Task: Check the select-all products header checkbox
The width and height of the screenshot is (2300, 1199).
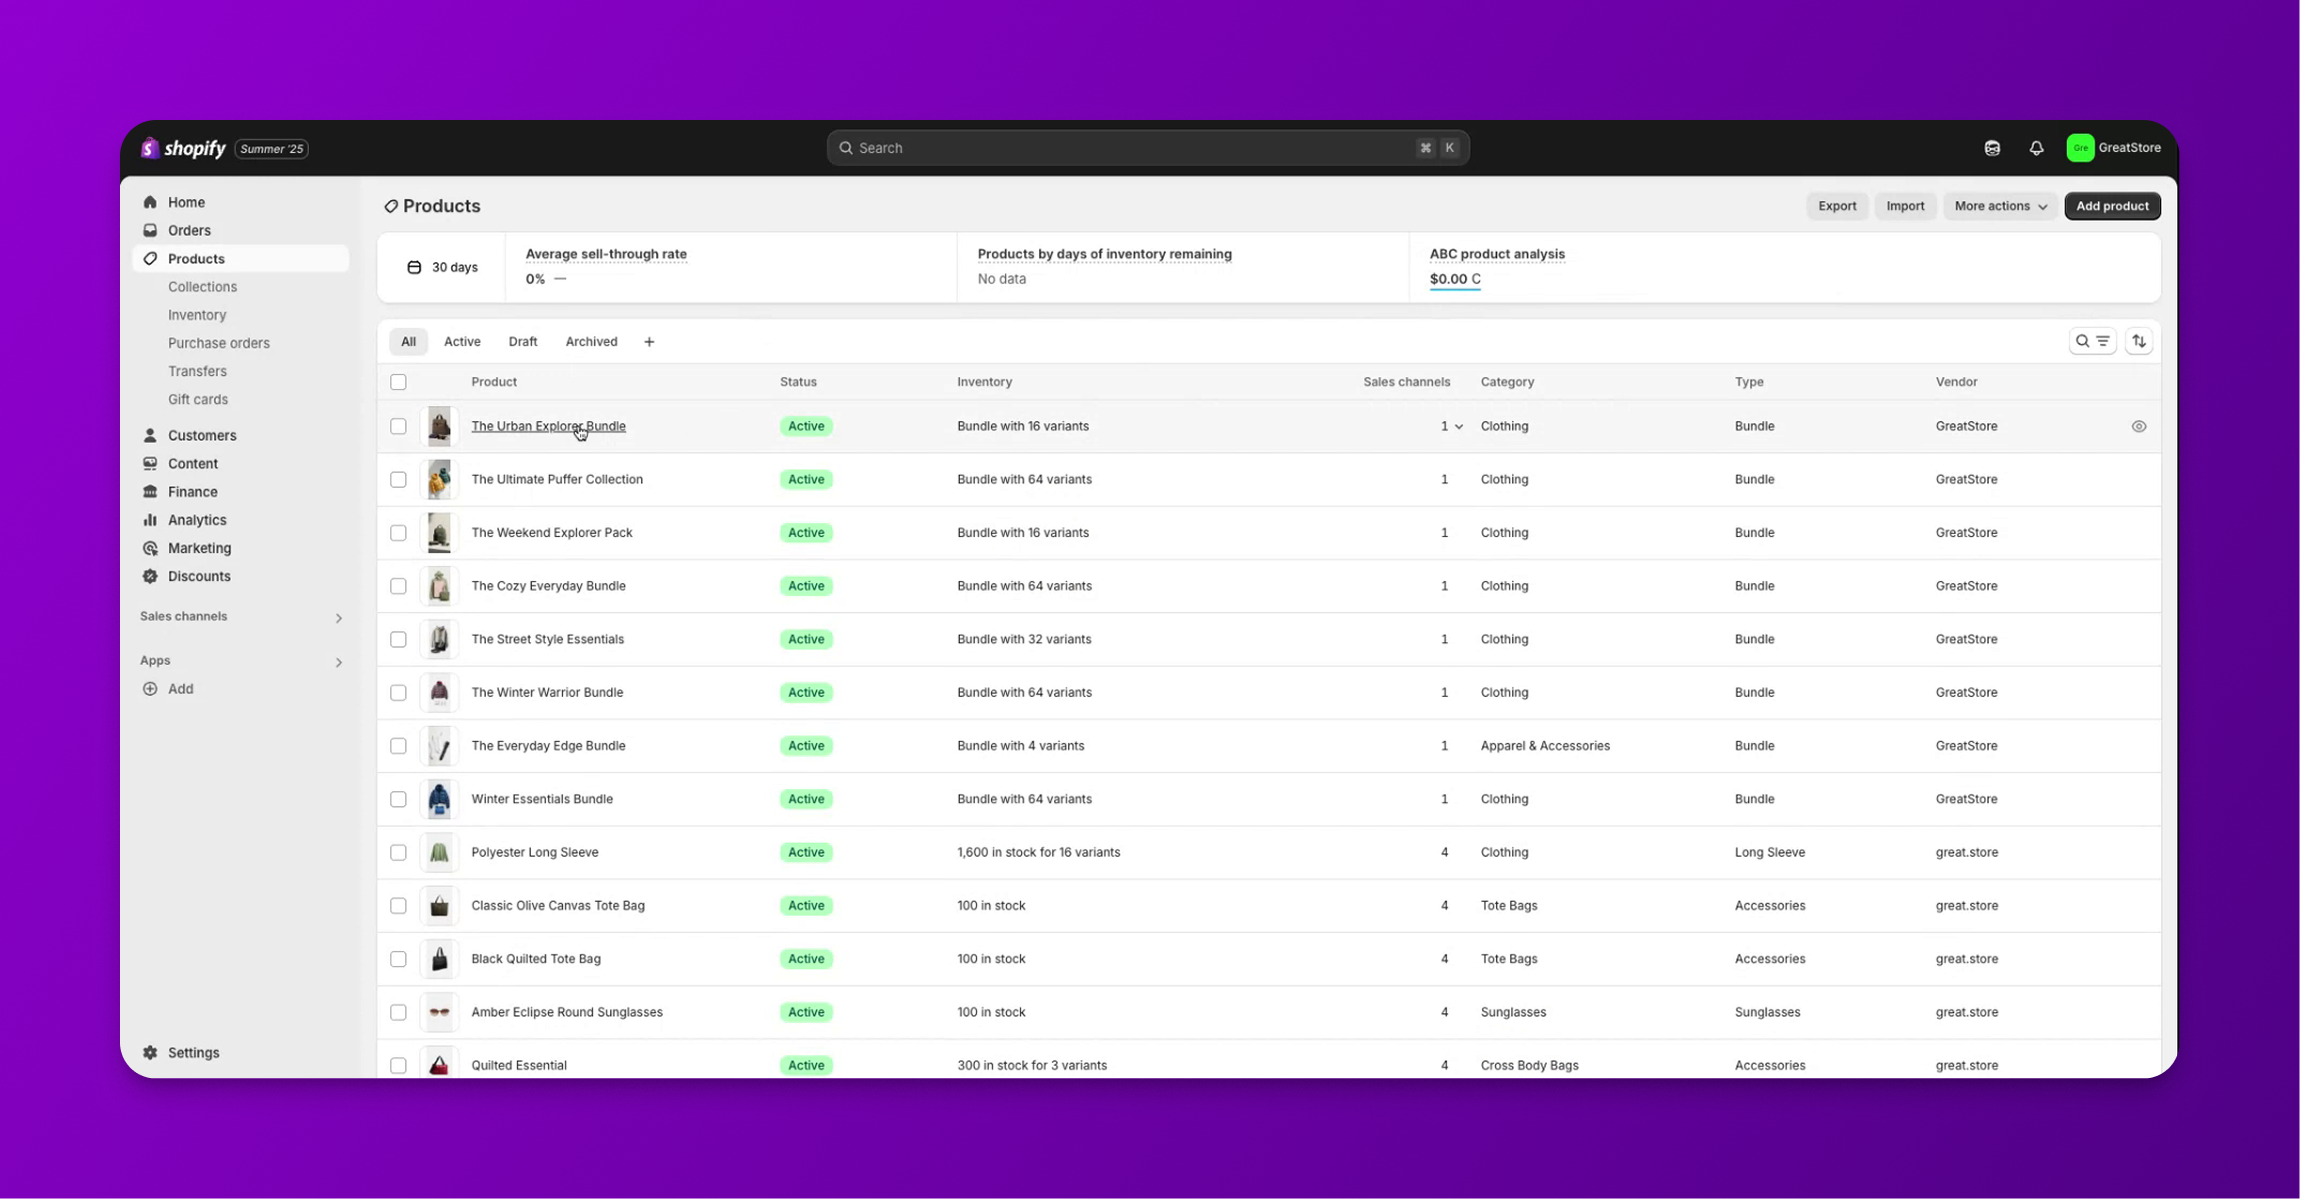Action: (x=398, y=382)
